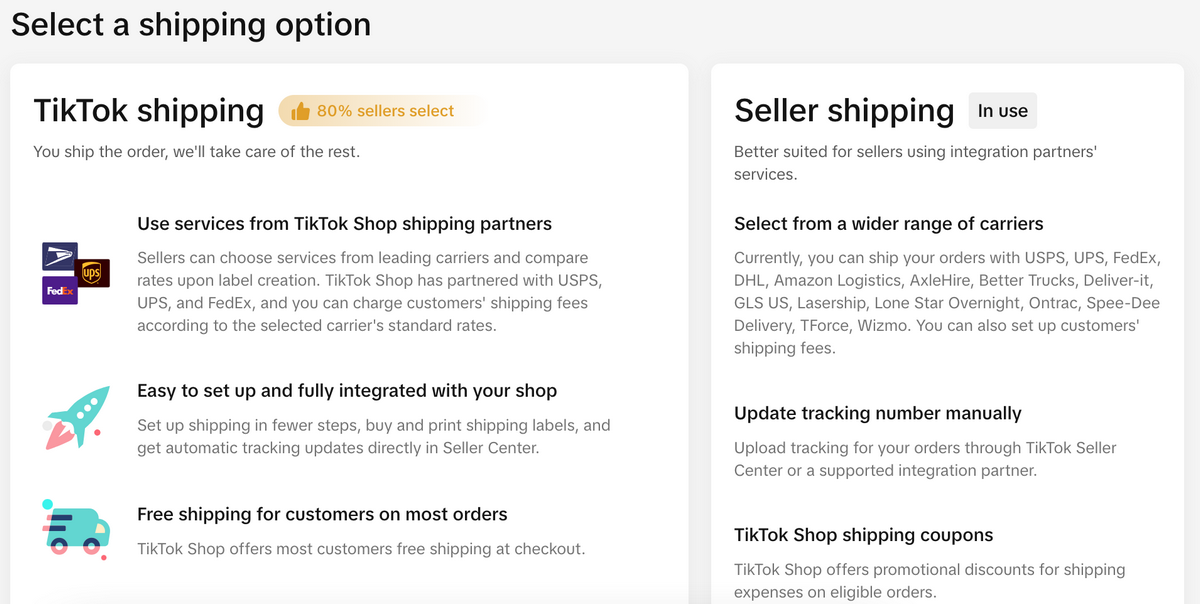Click the rocket setup illustration icon
Image resolution: width=1200 pixels, height=604 pixels.
pyautogui.click(x=77, y=418)
